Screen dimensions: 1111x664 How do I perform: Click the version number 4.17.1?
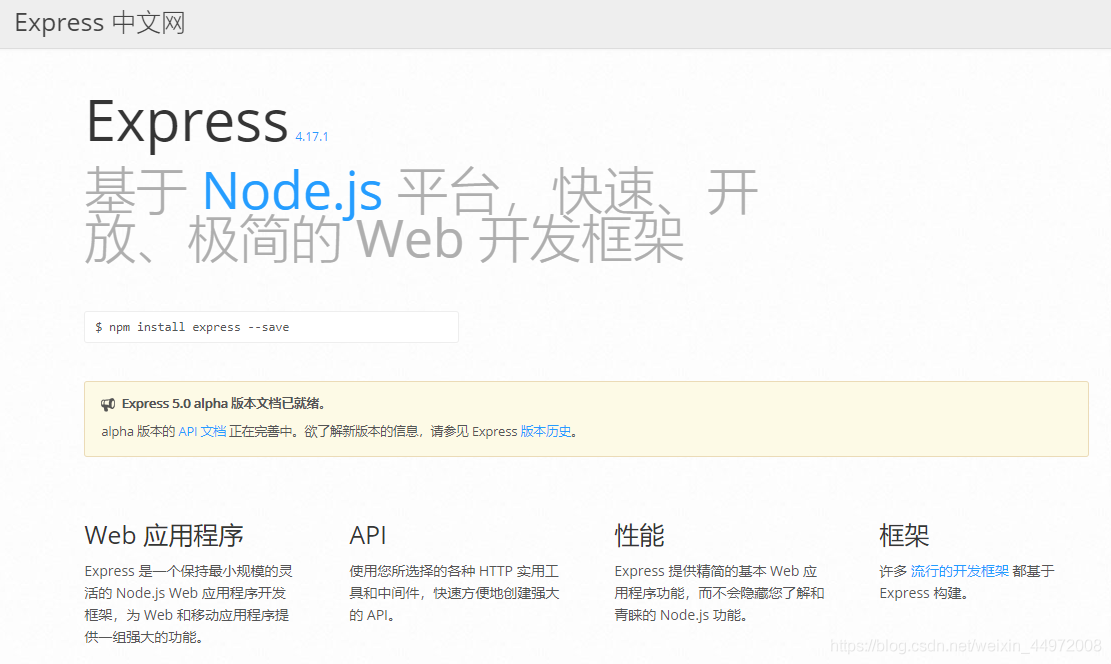311,135
